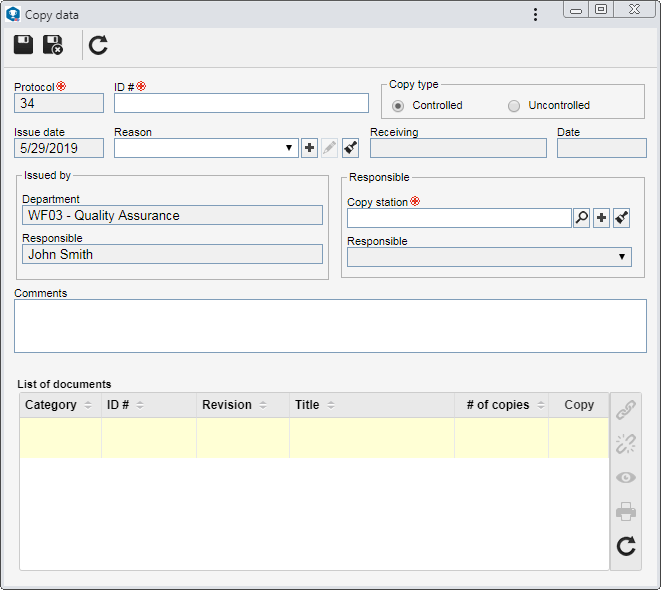Select the highlighted empty row in documents list
Screen dimensions: 661x590
[x=314, y=437]
